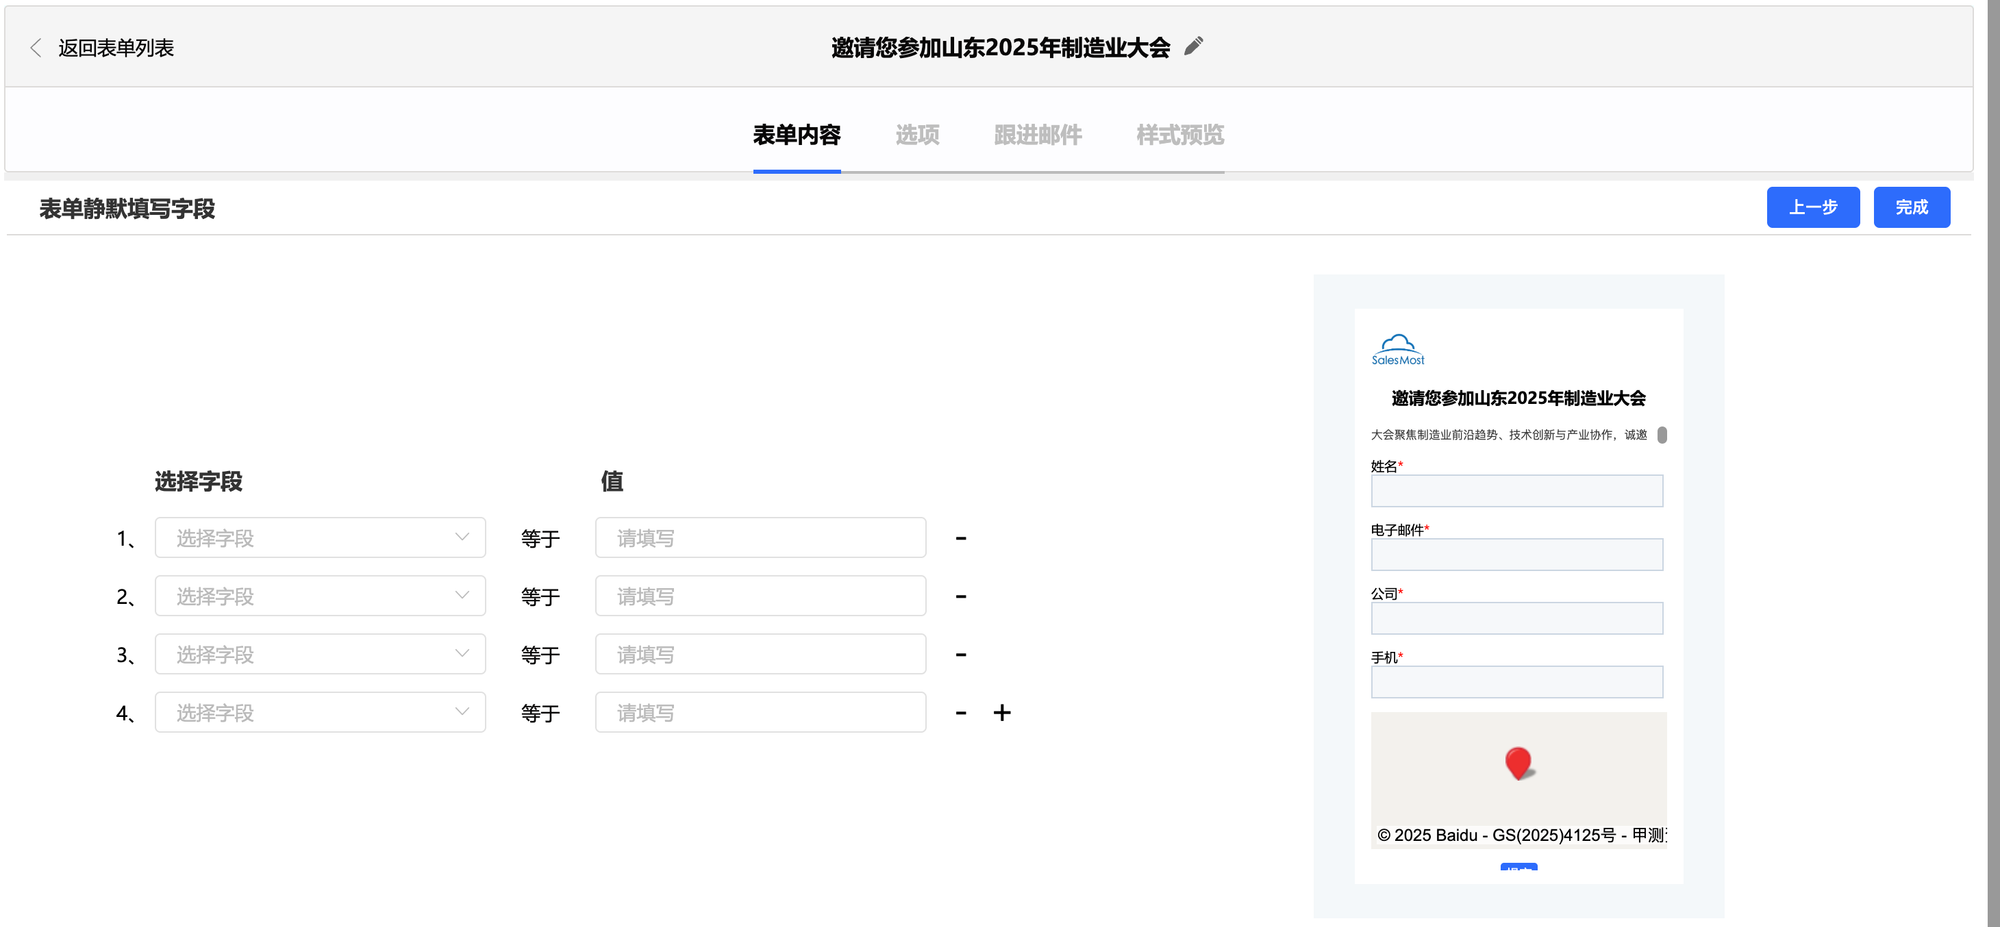Expand the row 3 field selection dropdown
Image resolution: width=2000 pixels, height=927 pixels.
tap(320, 655)
